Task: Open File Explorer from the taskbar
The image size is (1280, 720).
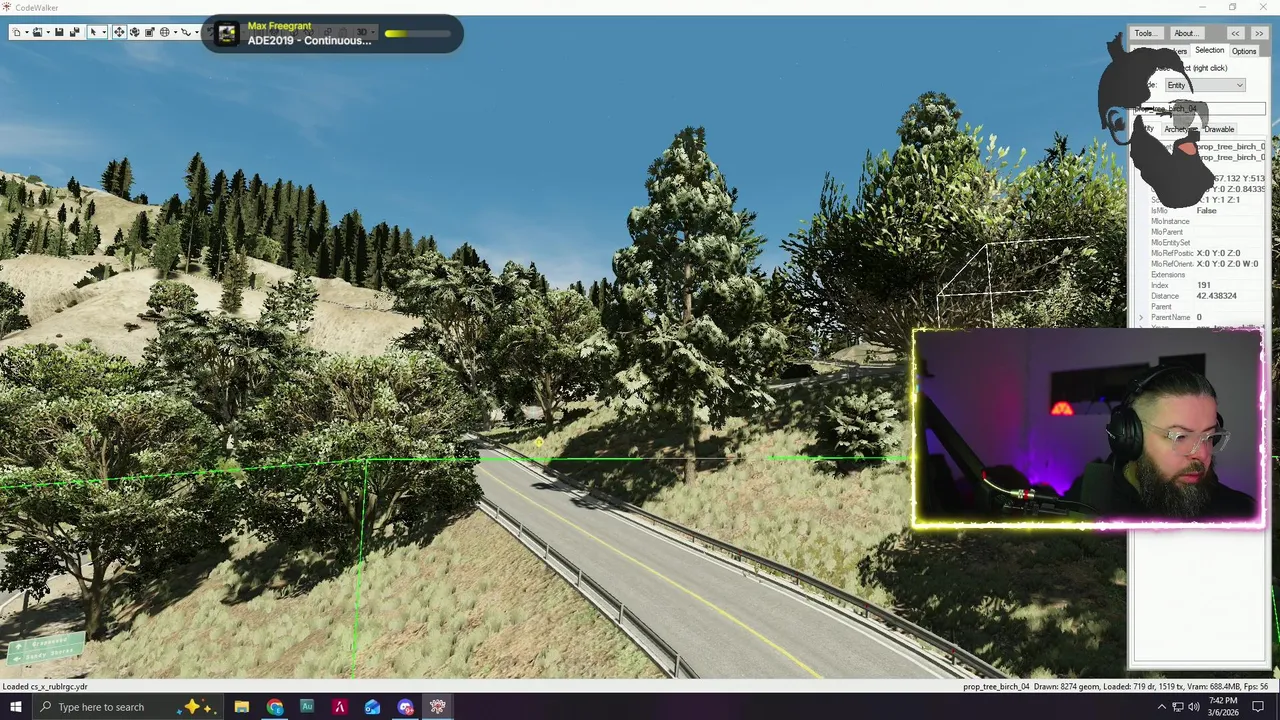Action: pos(242,707)
